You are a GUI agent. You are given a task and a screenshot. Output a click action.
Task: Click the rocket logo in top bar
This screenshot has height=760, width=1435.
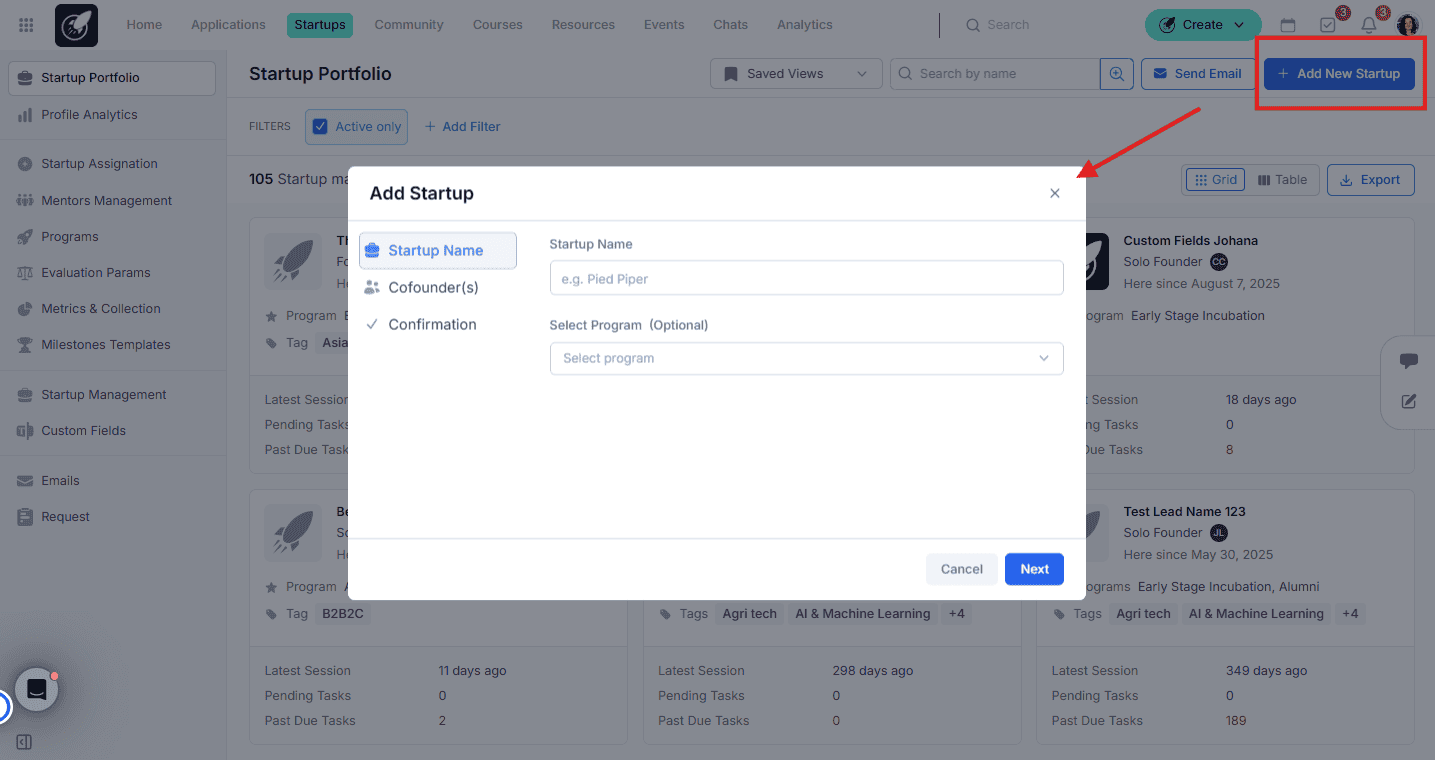point(76,25)
